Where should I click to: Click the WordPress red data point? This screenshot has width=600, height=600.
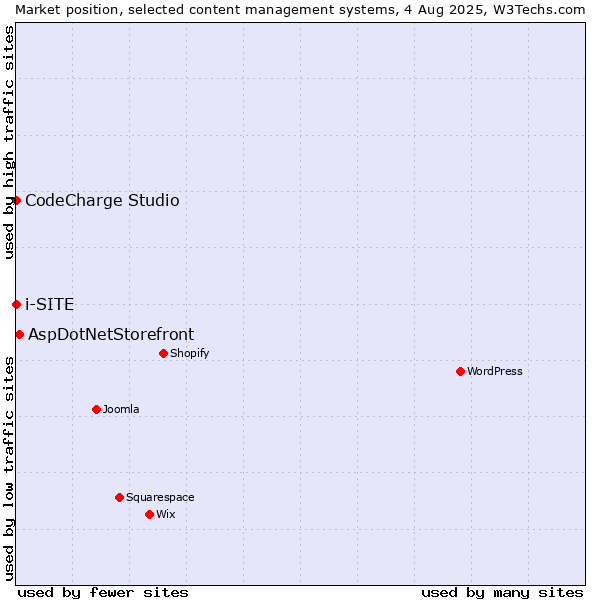click(x=460, y=372)
